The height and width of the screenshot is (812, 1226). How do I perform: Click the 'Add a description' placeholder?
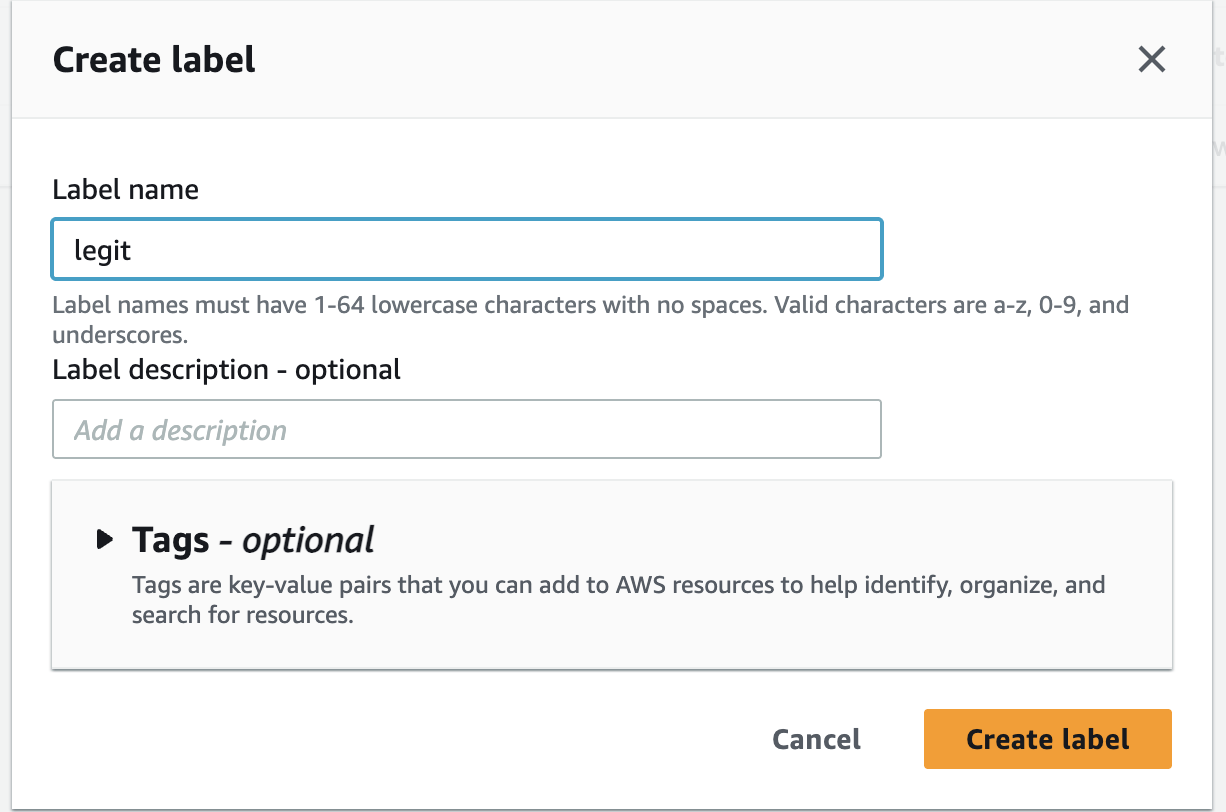pos(181,431)
